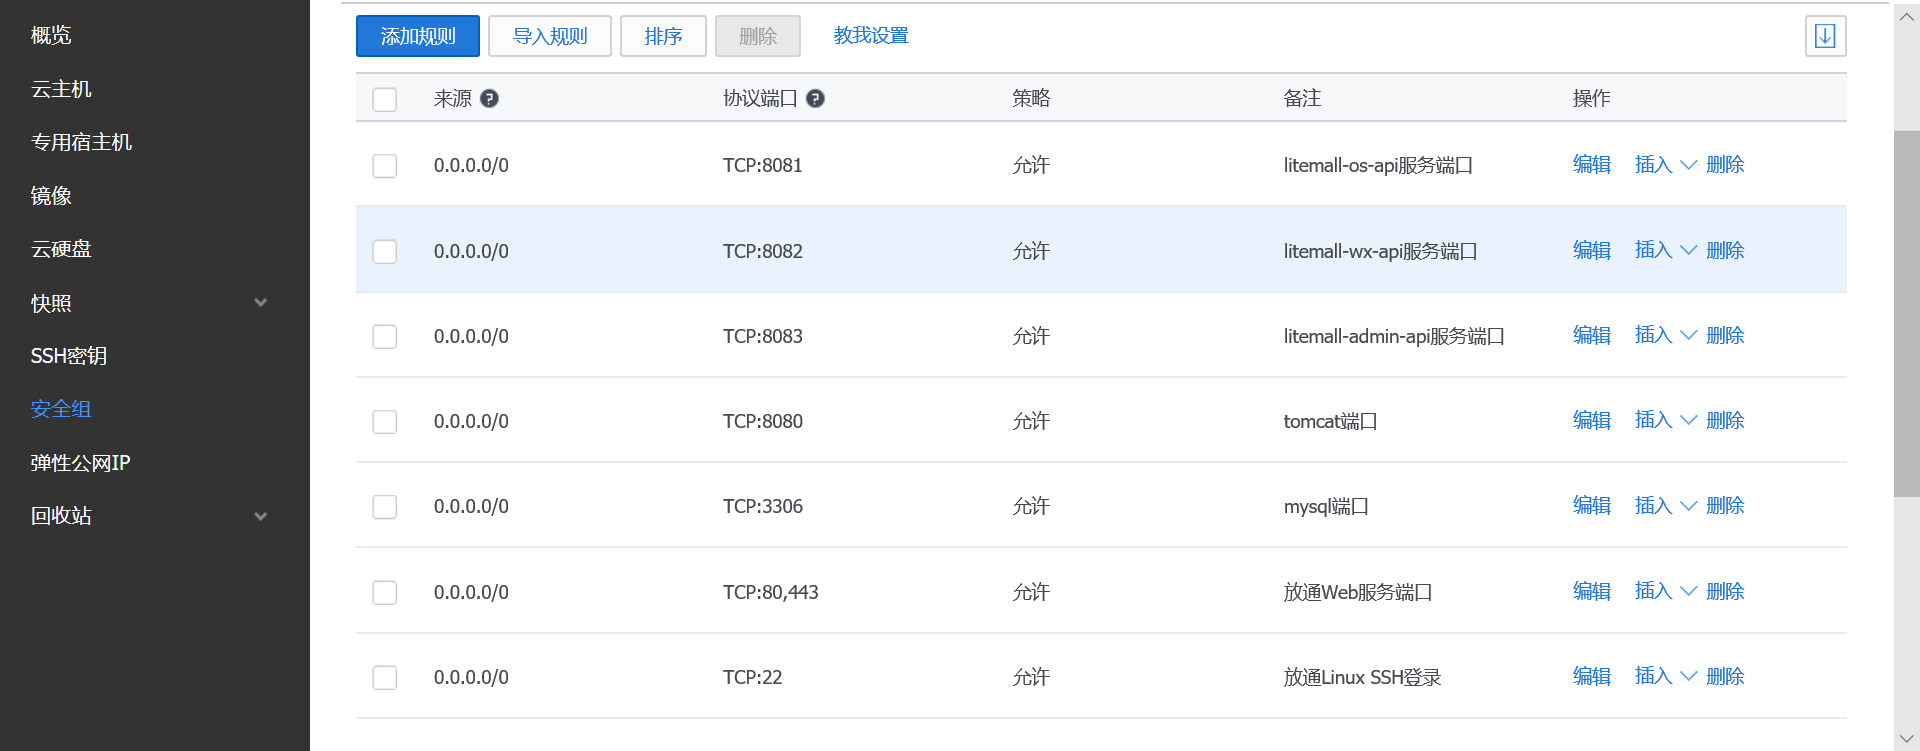Open 插入 dropdown for TCP:8082 rule
Viewport: 1920px width, 751px height.
(1665, 250)
